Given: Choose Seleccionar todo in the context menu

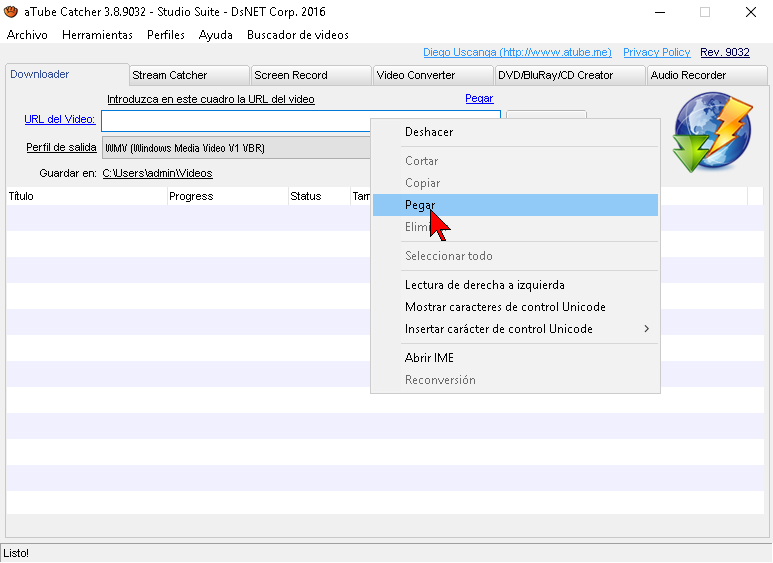Looking at the screenshot, I should (x=515, y=256).
